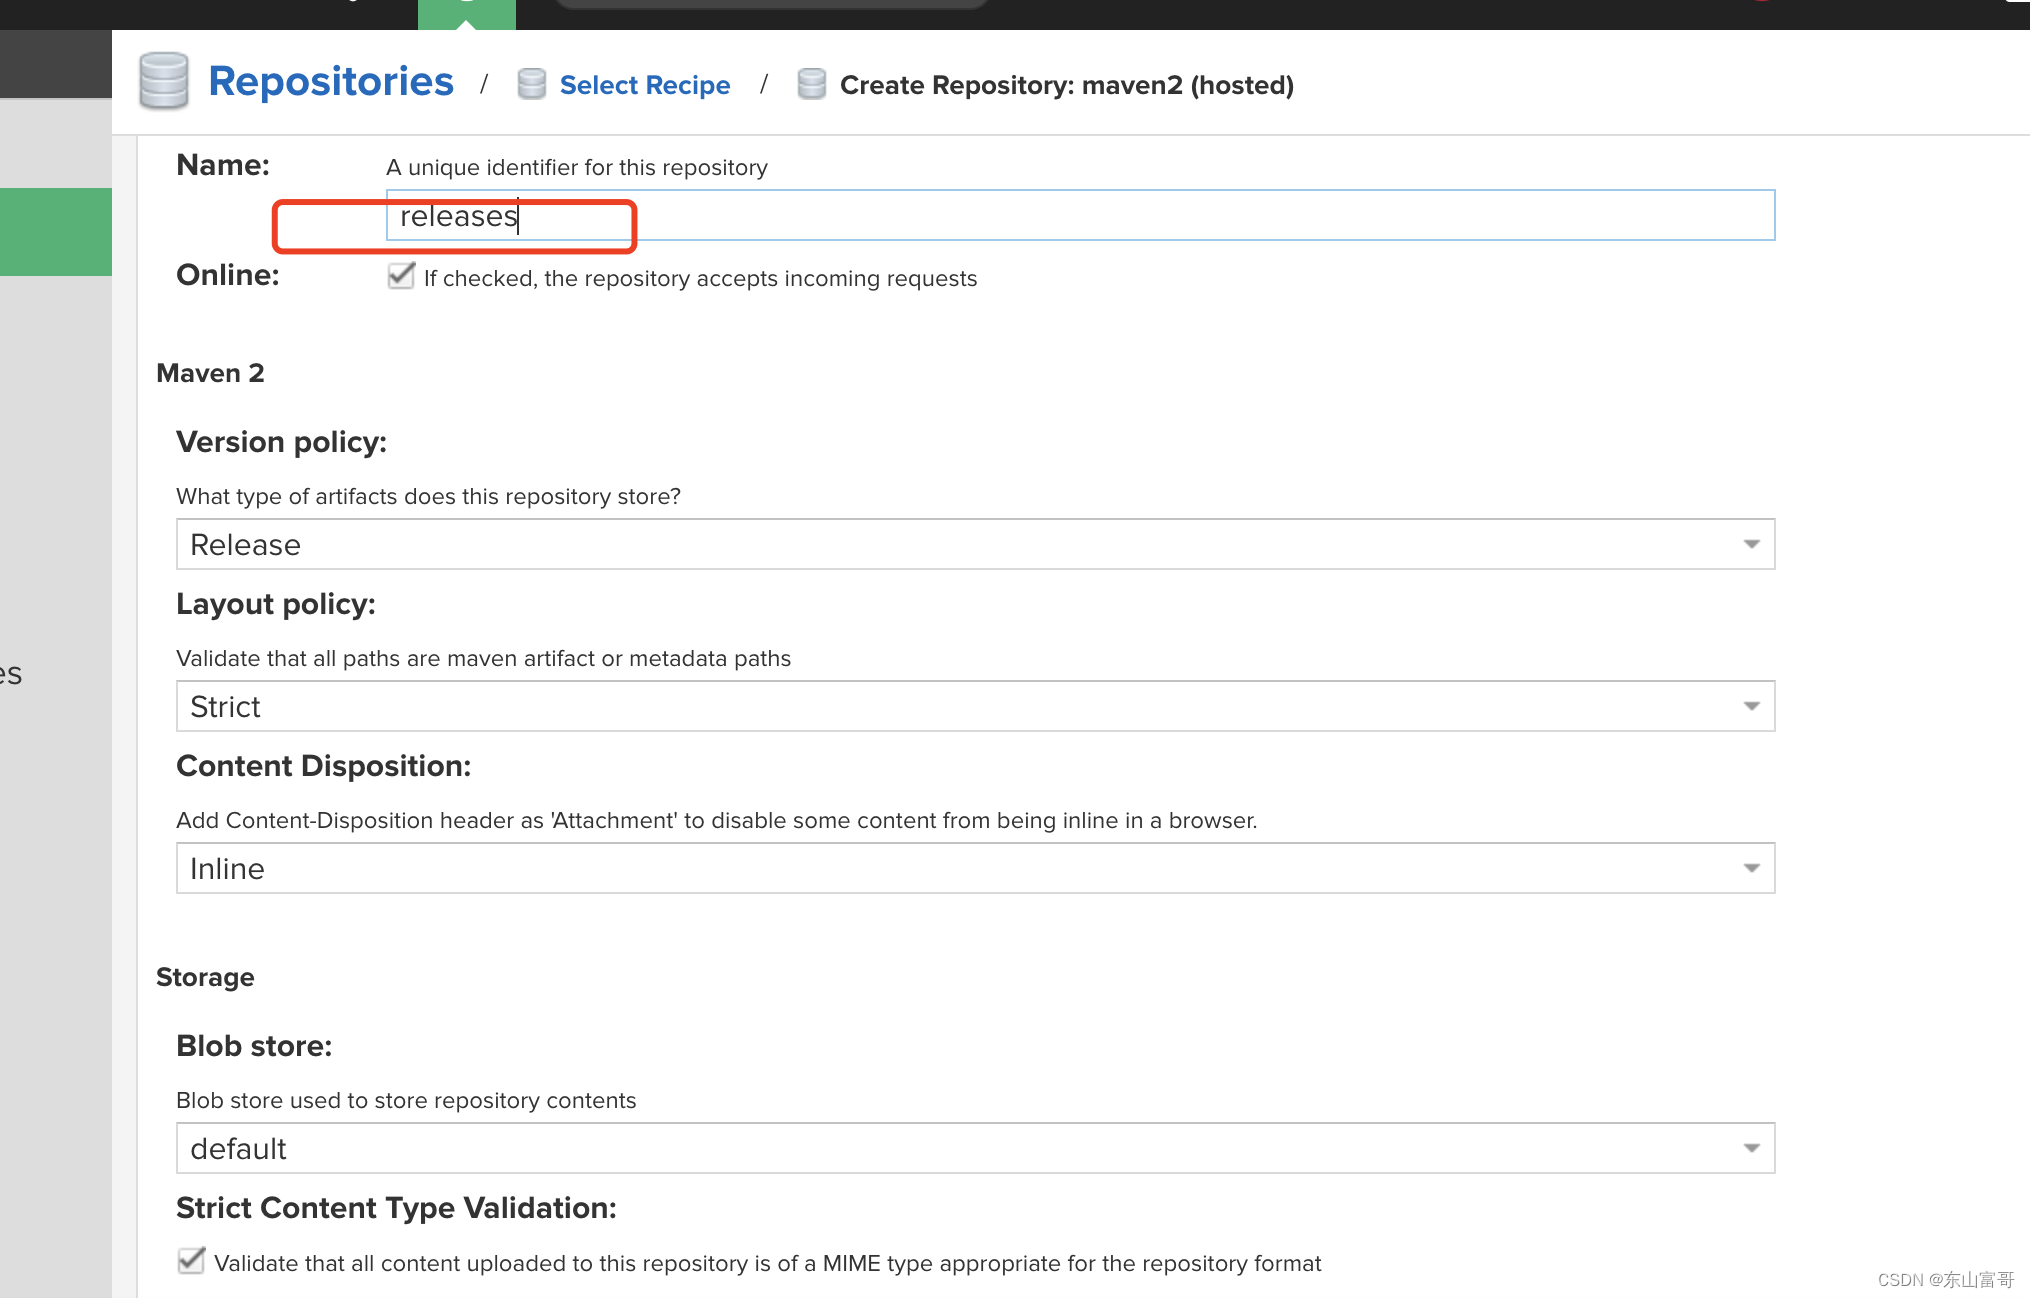Go back to Select Recipe
2030x1298 pixels.
tap(645, 85)
